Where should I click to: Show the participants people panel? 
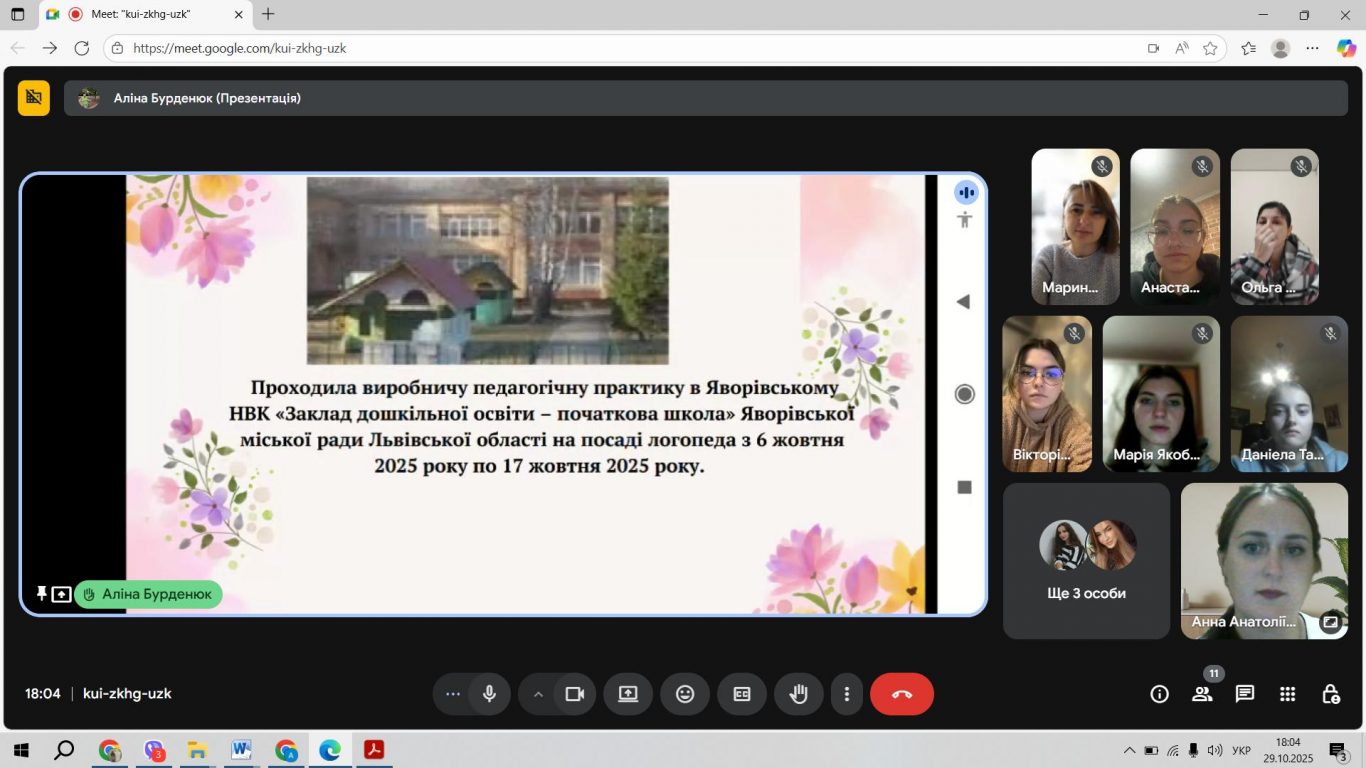(1202, 694)
